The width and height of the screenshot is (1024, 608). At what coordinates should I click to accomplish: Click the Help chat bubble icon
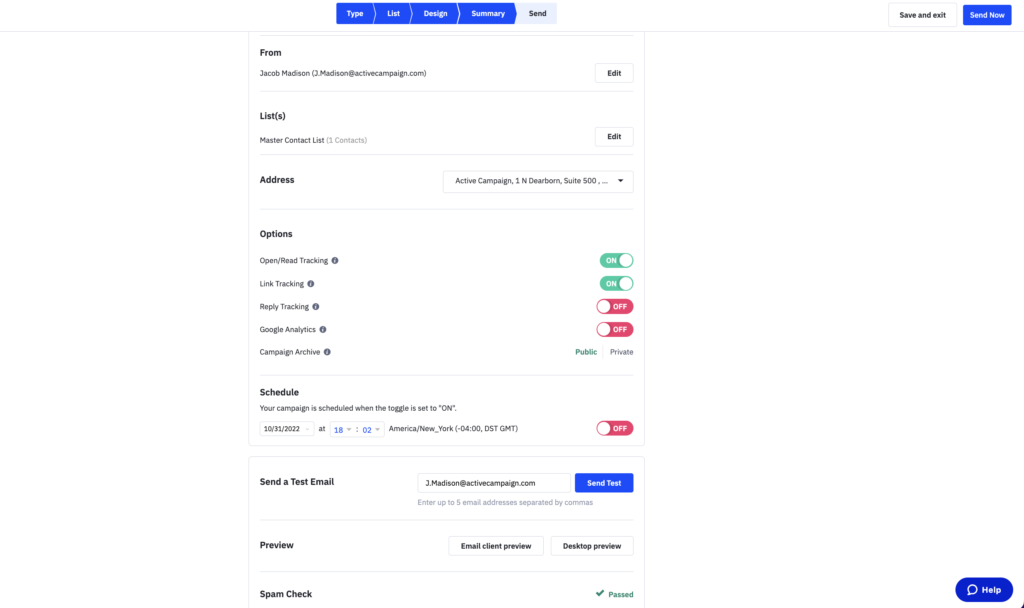tap(972, 590)
